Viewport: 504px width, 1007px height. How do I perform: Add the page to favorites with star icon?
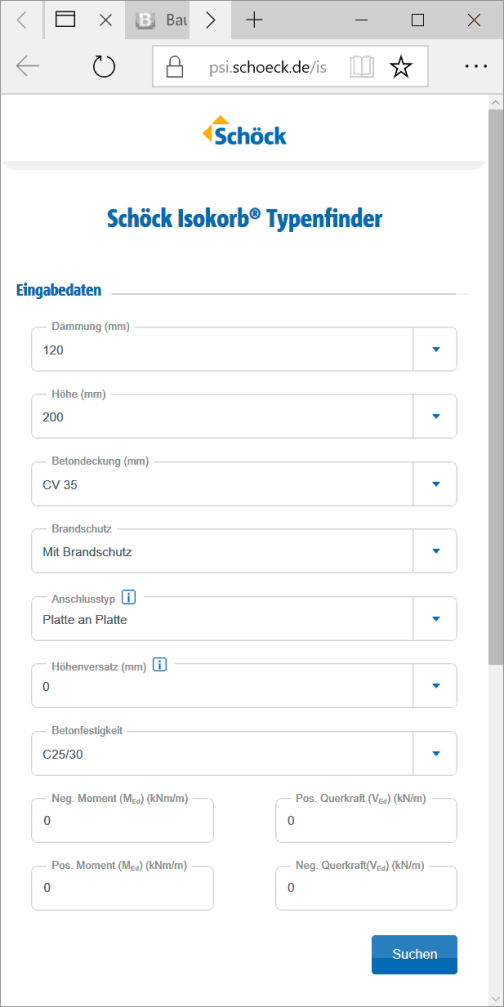click(401, 66)
